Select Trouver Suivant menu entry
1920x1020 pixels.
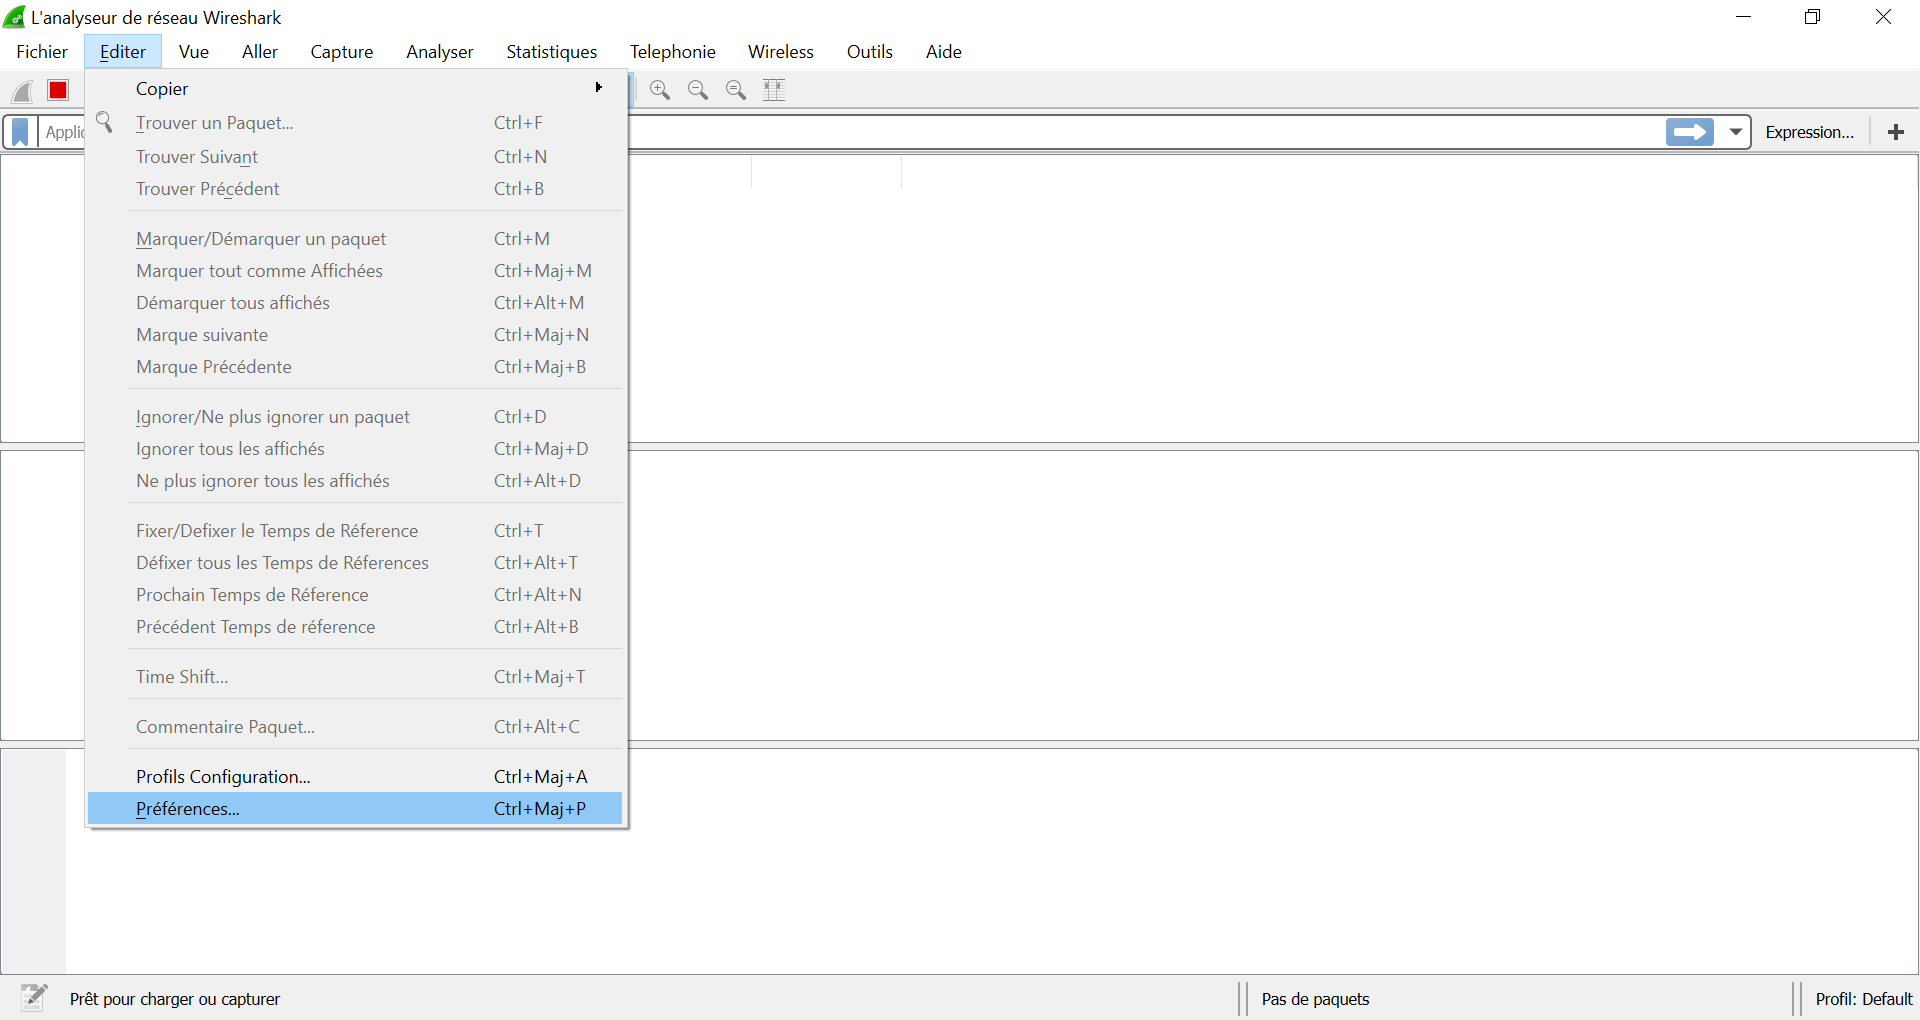coord(355,157)
